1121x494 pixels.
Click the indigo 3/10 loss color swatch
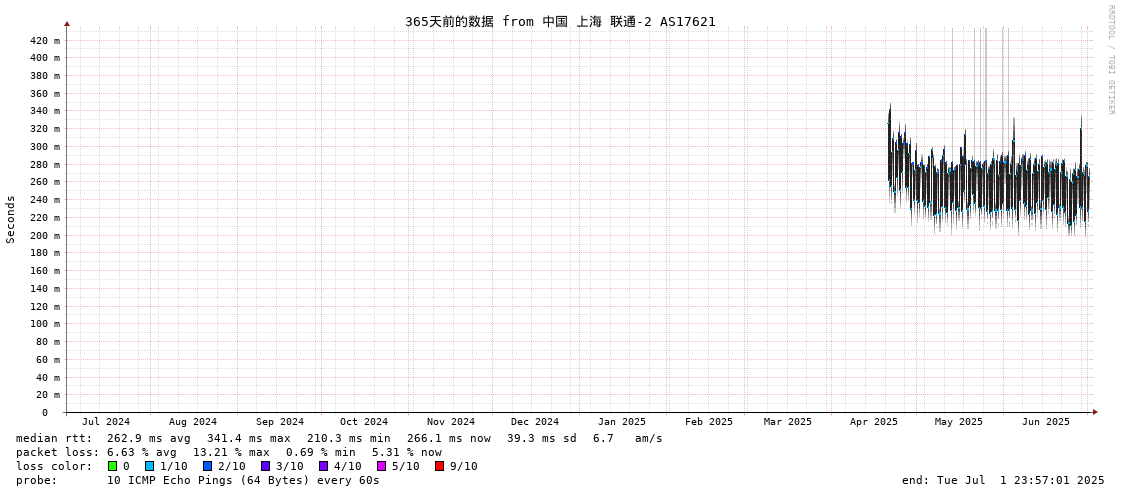(265, 466)
